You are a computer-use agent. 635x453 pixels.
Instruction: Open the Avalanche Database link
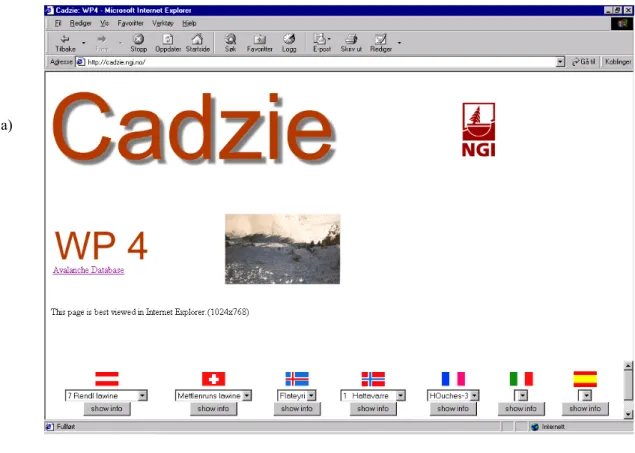click(x=88, y=270)
